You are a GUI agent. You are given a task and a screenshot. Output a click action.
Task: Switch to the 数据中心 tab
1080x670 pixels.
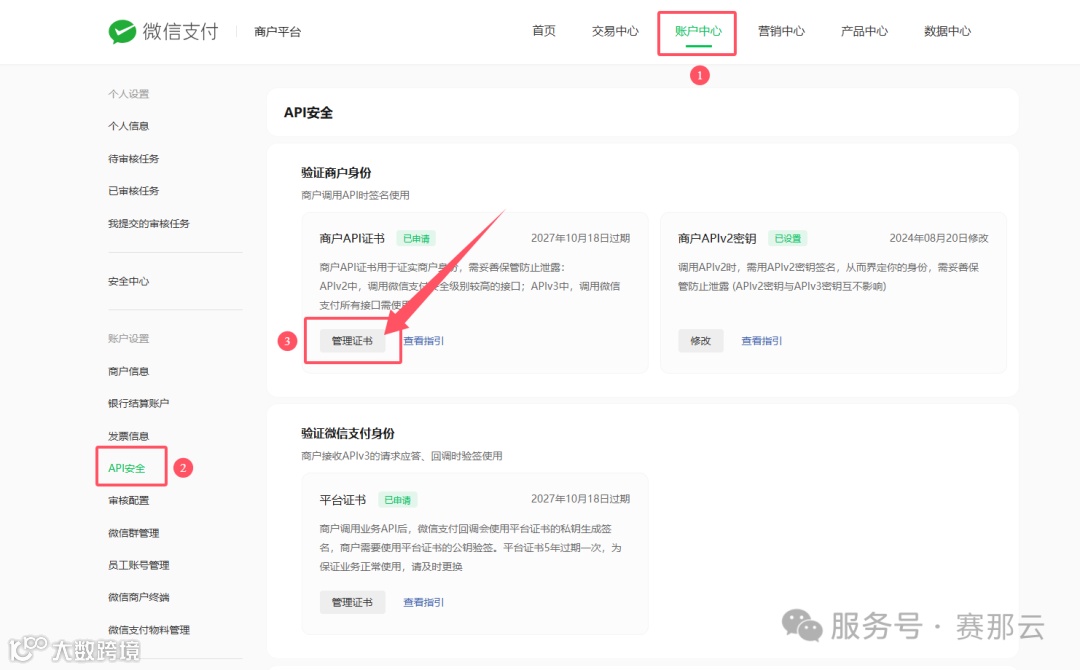click(947, 31)
